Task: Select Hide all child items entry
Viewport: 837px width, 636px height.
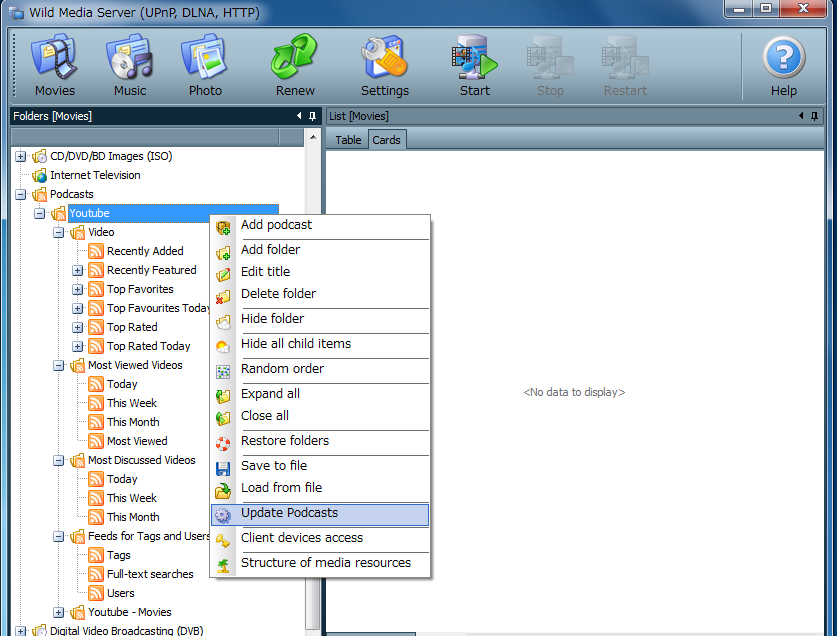Action: [320, 344]
